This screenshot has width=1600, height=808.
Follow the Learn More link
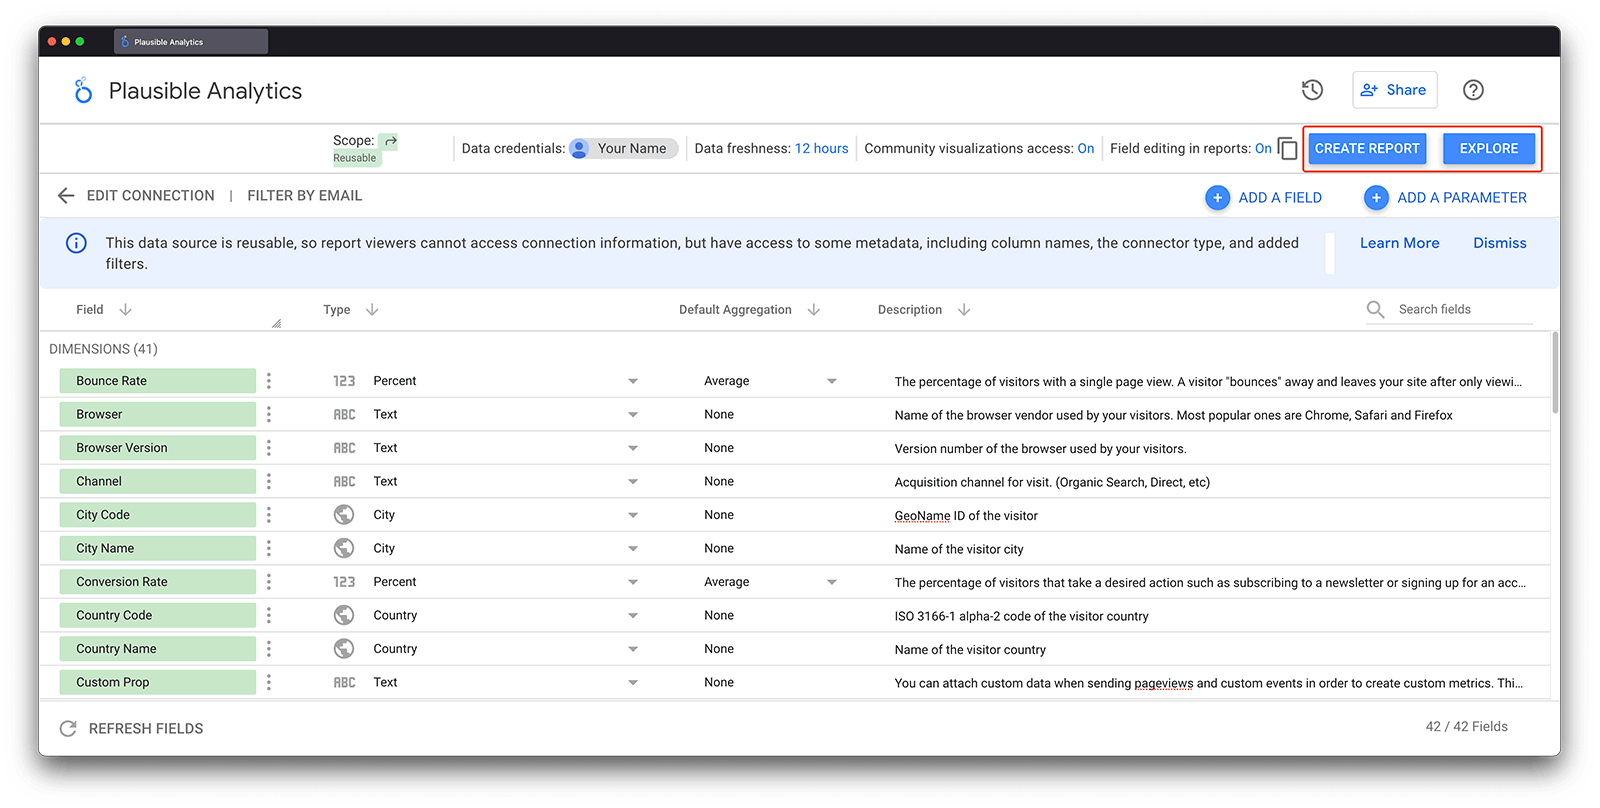(x=1399, y=243)
